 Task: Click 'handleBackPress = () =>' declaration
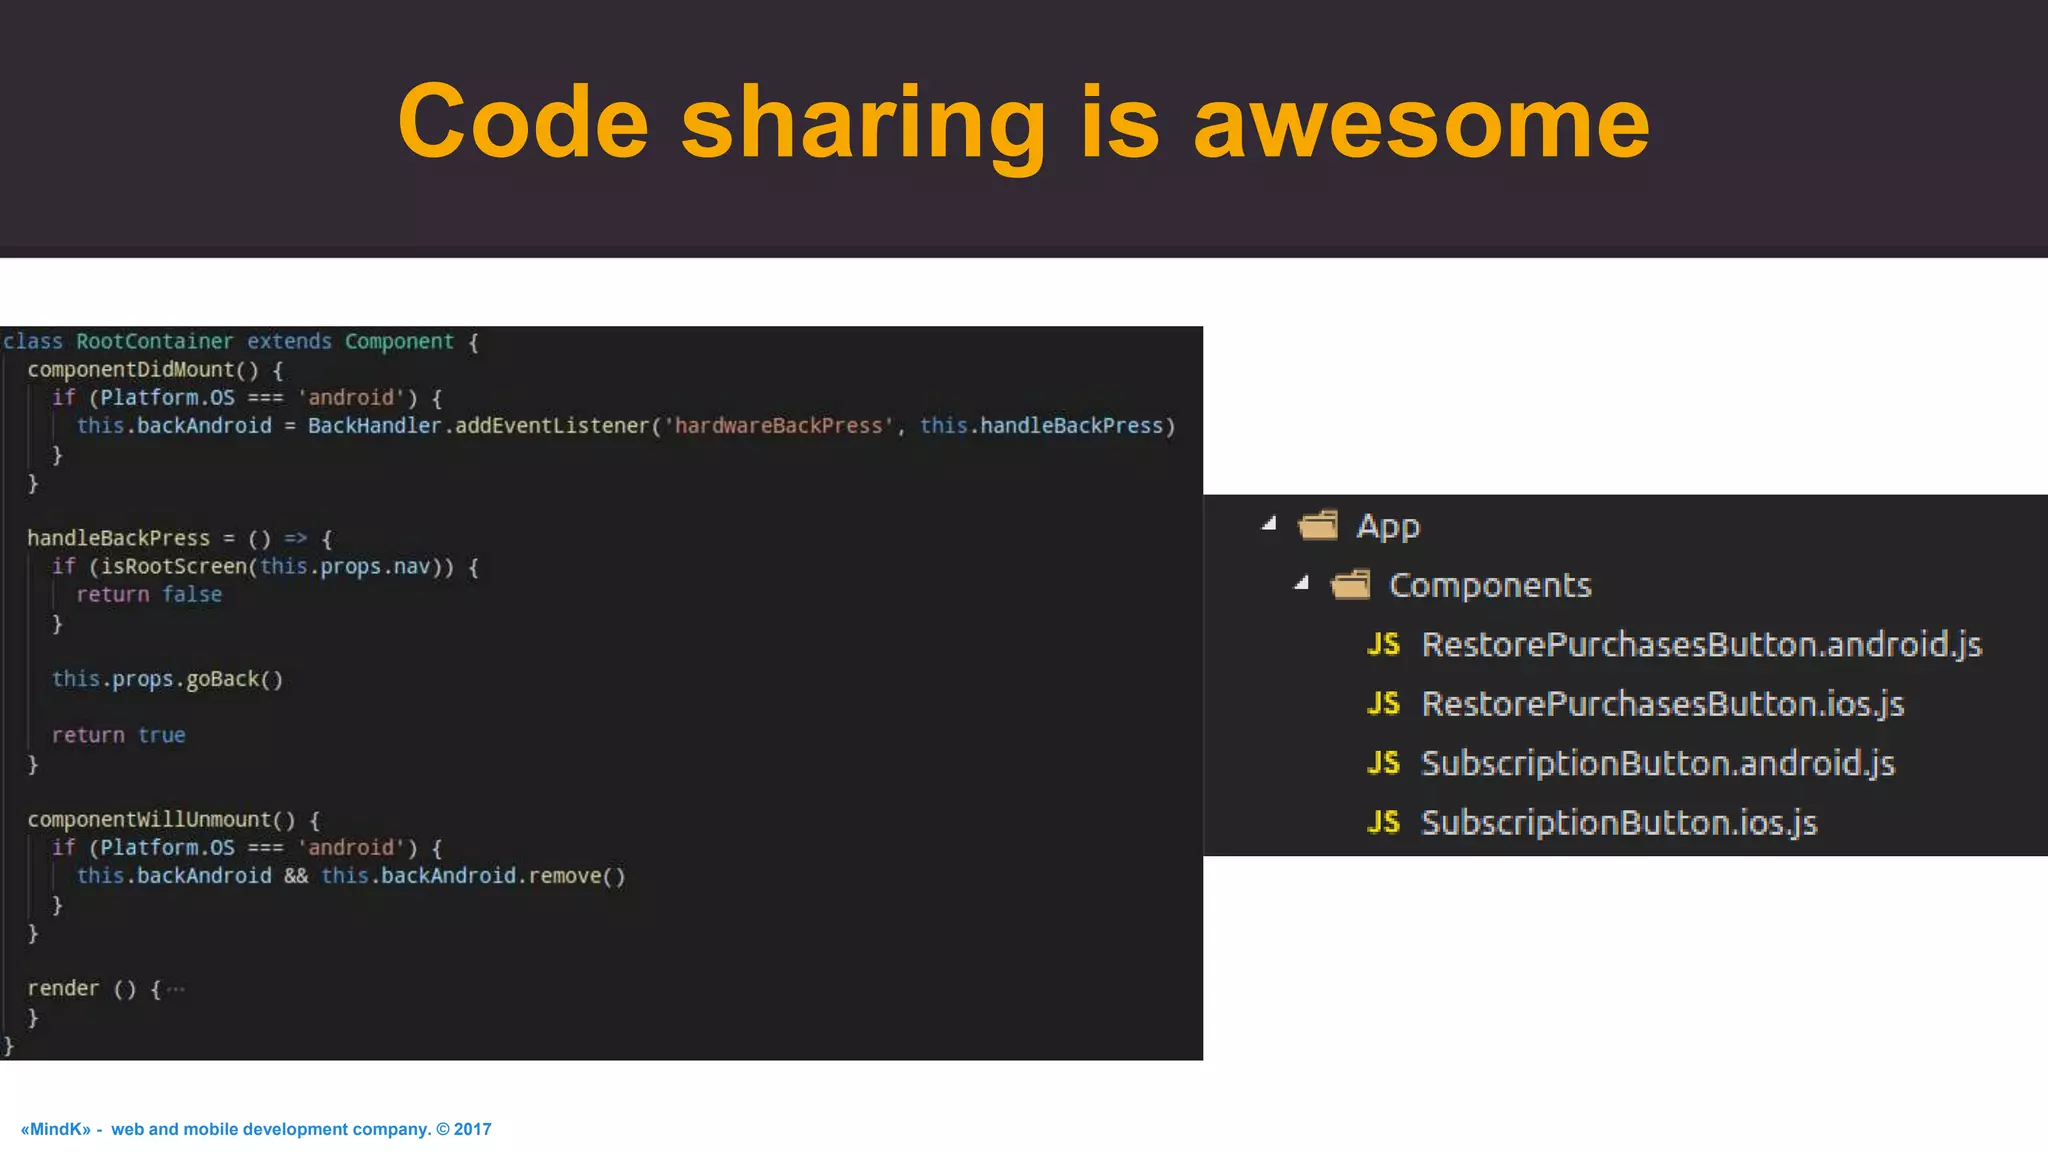pos(167,539)
